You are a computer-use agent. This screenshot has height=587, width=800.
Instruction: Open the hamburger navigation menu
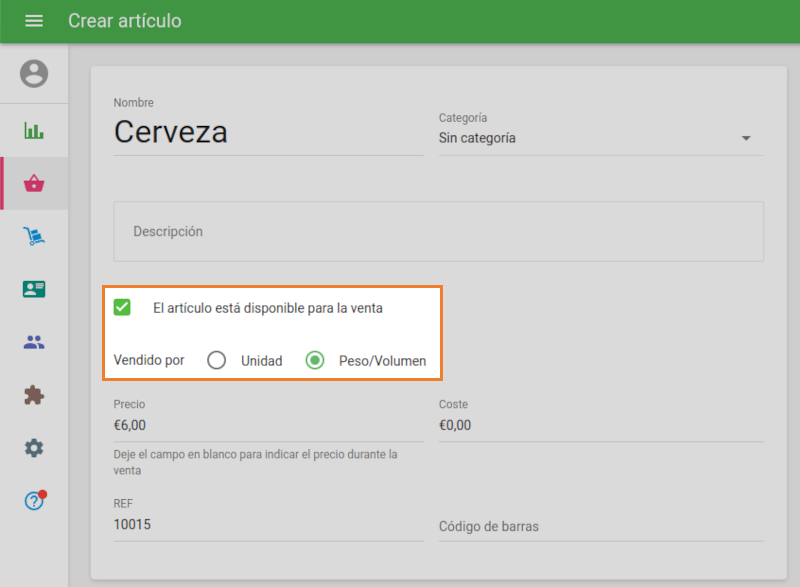point(34,21)
